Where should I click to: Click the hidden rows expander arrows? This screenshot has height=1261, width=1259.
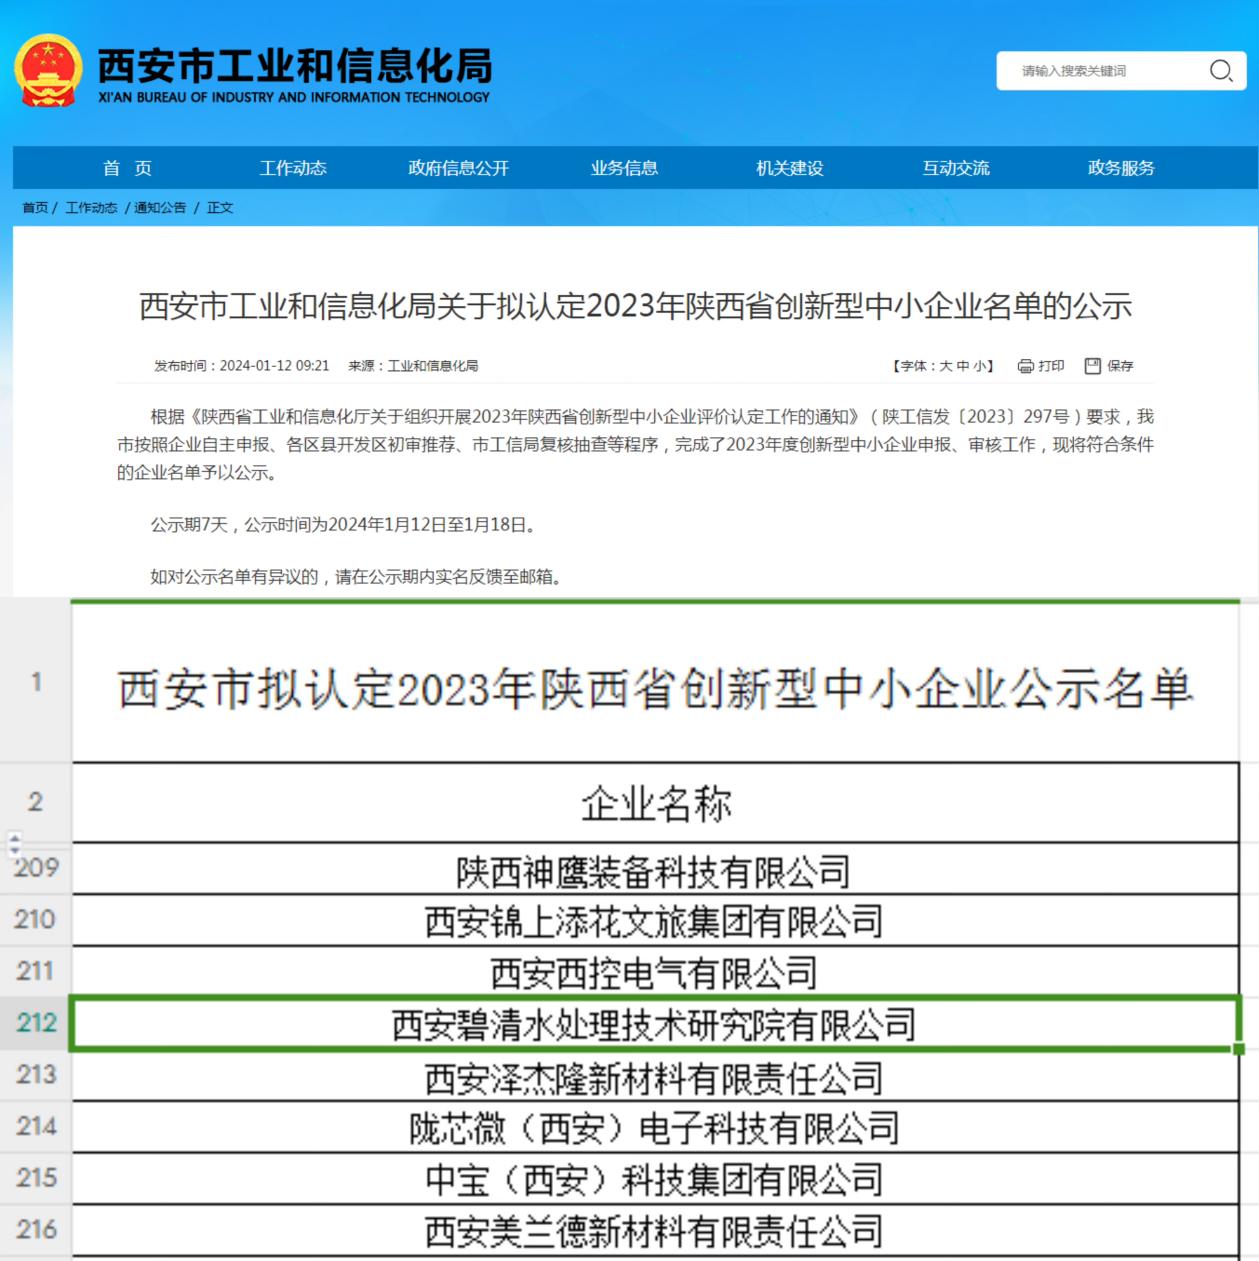(x=14, y=843)
